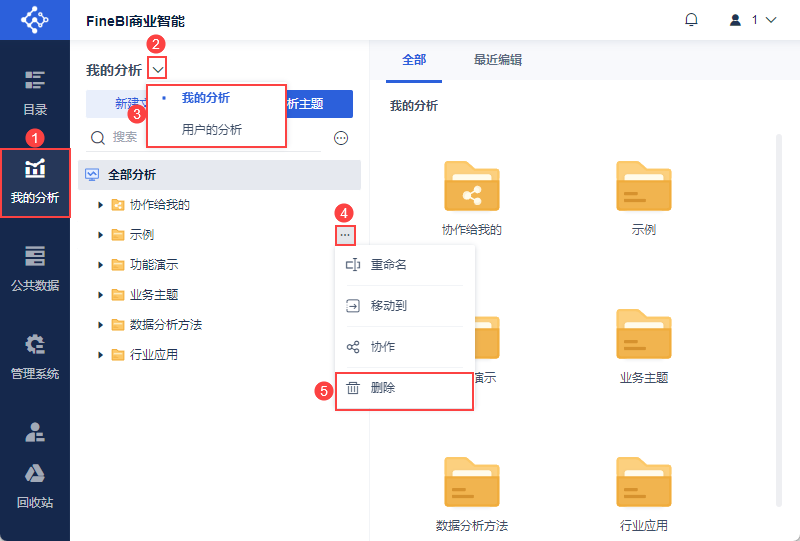
Task: Open the account menu chevron next to 1
Action: 771,20
